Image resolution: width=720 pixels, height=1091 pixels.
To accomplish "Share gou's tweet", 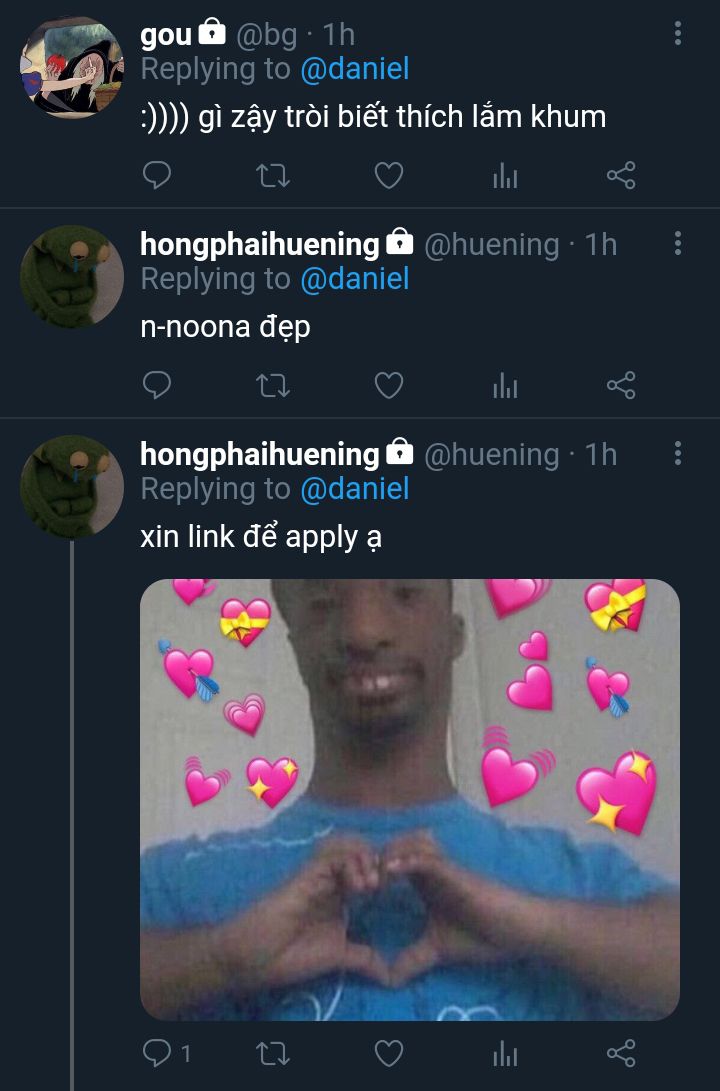I will pyautogui.click(x=621, y=175).
